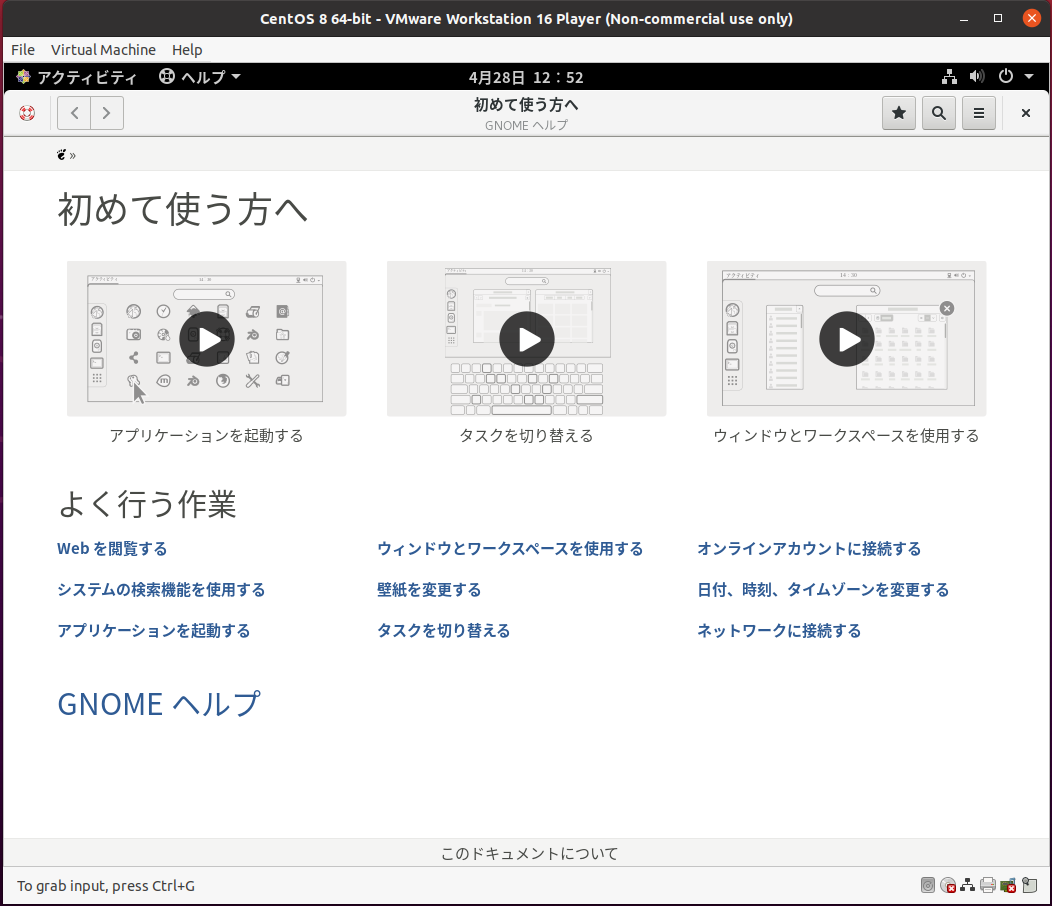The height and width of the screenshot is (906, 1052).
Task: Open the search magnifier in header
Action: [x=938, y=113]
